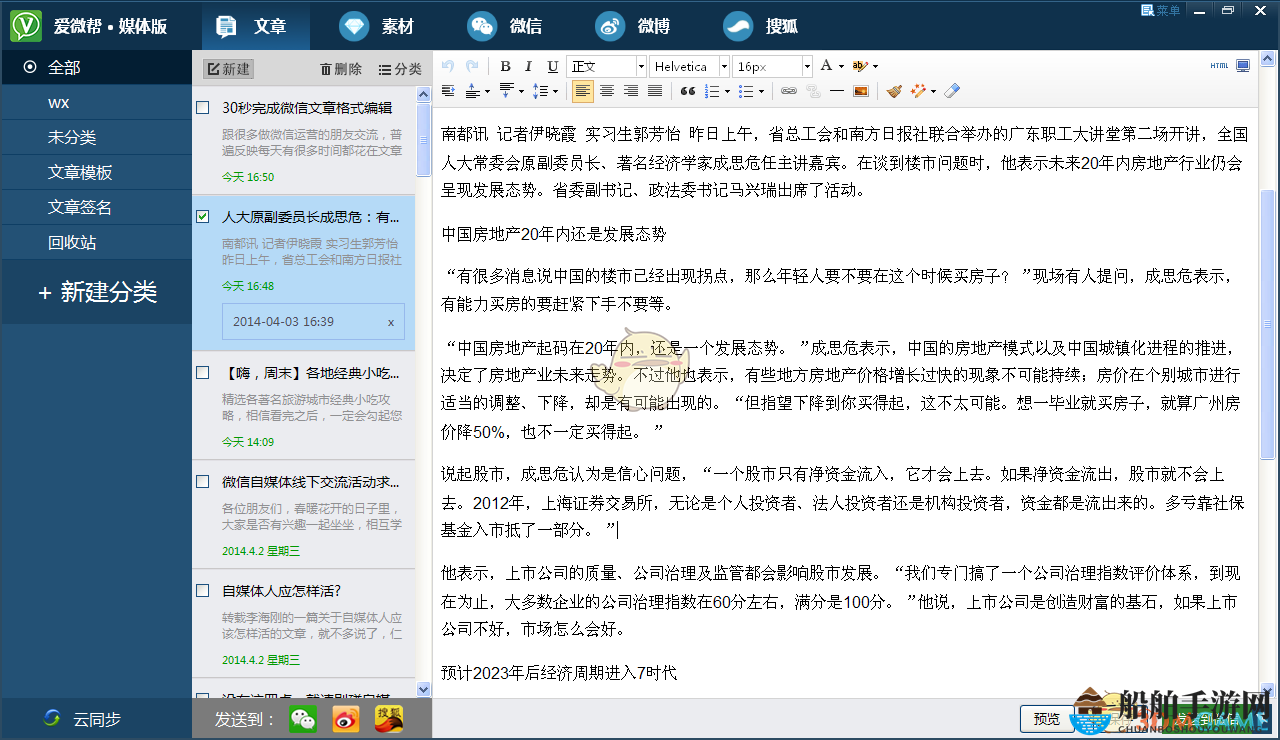1280x740 pixels.
Task: Toggle underline formatting
Action: [x=553, y=66]
